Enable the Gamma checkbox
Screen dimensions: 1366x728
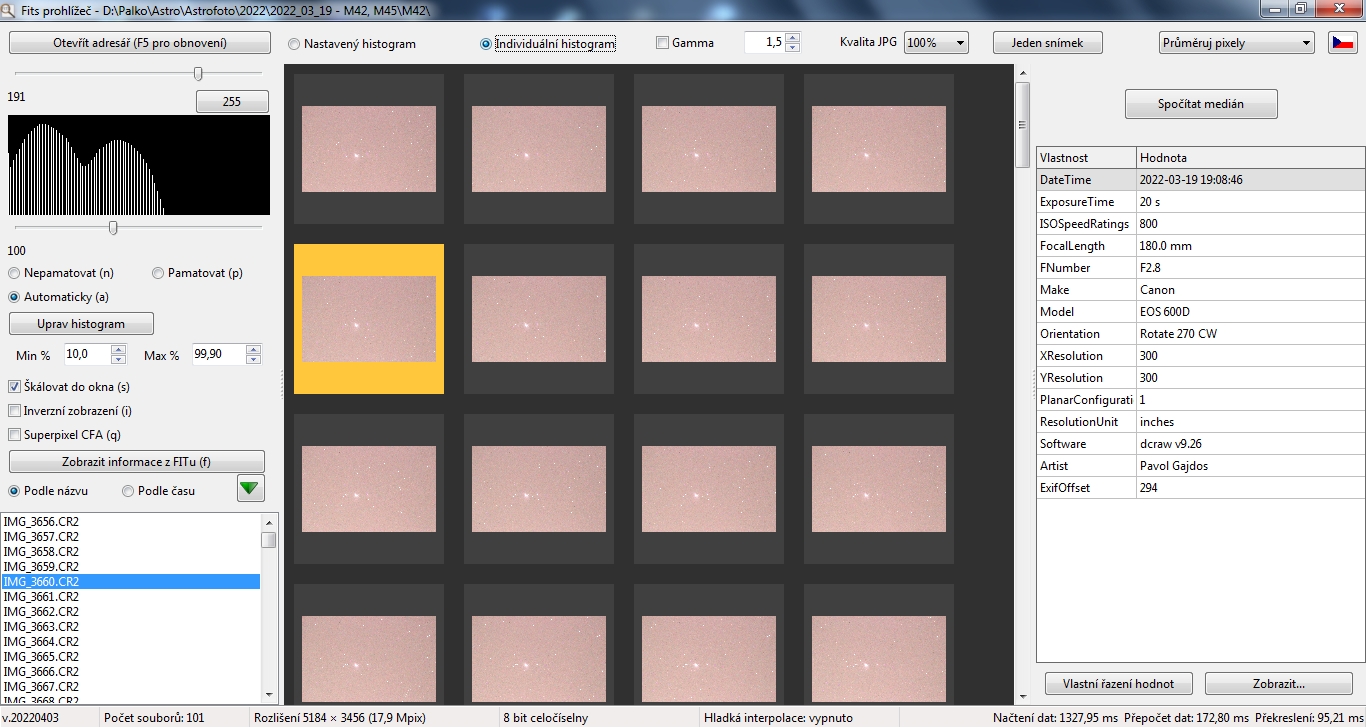coord(662,43)
